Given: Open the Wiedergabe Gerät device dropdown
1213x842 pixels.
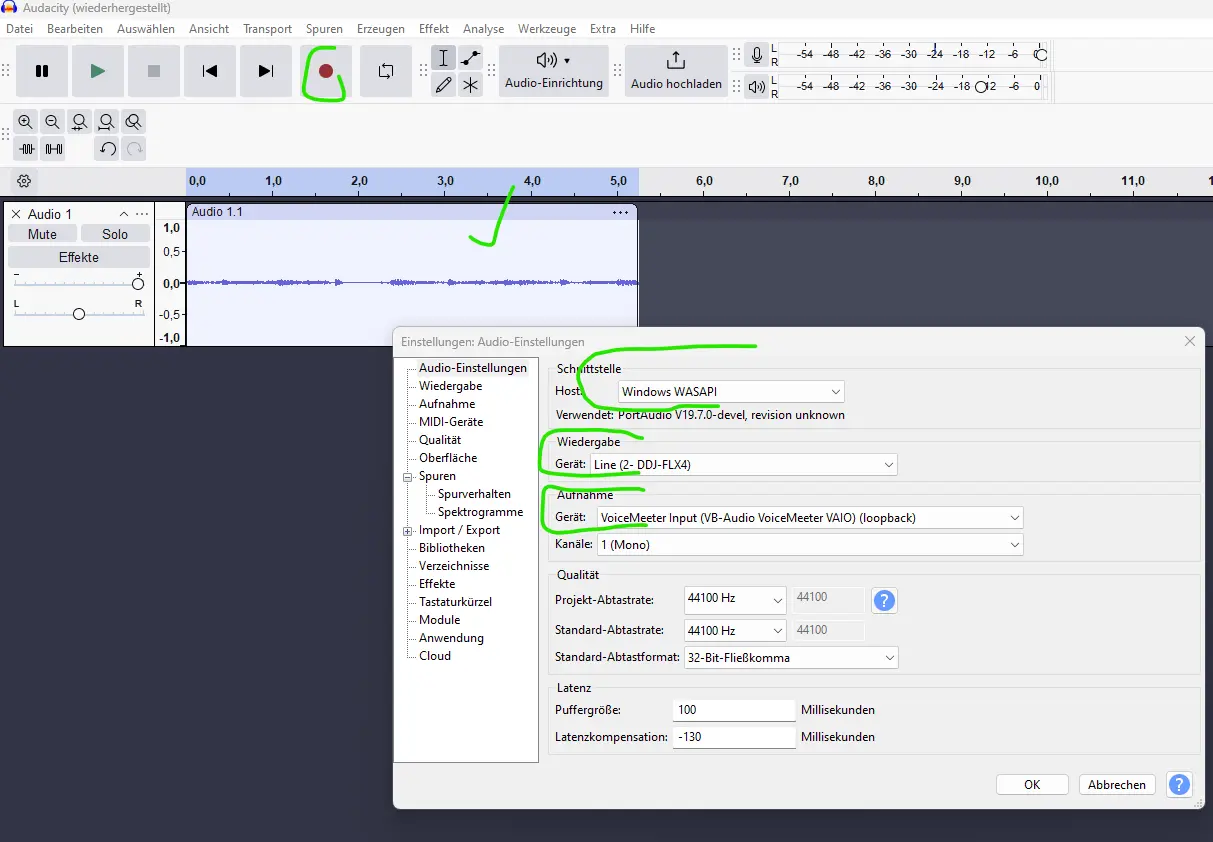Looking at the screenshot, I should tap(744, 464).
